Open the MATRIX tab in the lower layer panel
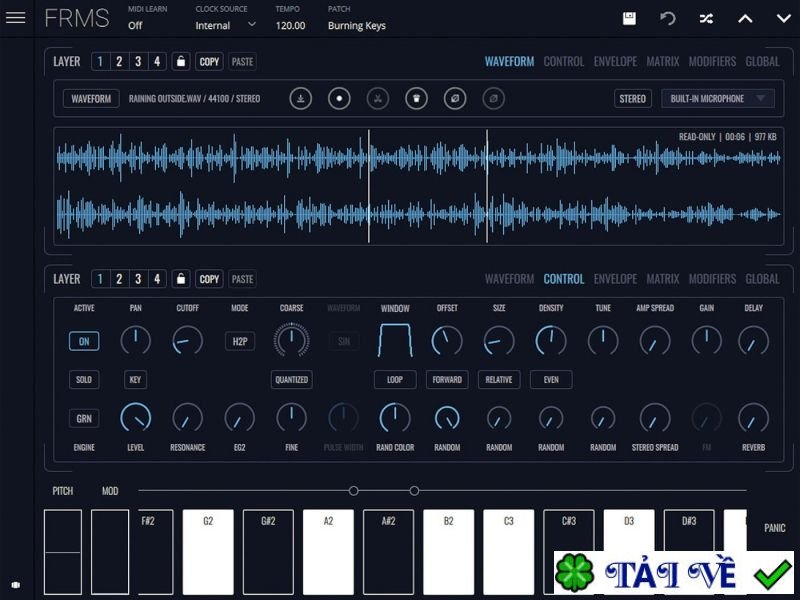Image resolution: width=800 pixels, height=600 pixels. [x=662, y=279]
